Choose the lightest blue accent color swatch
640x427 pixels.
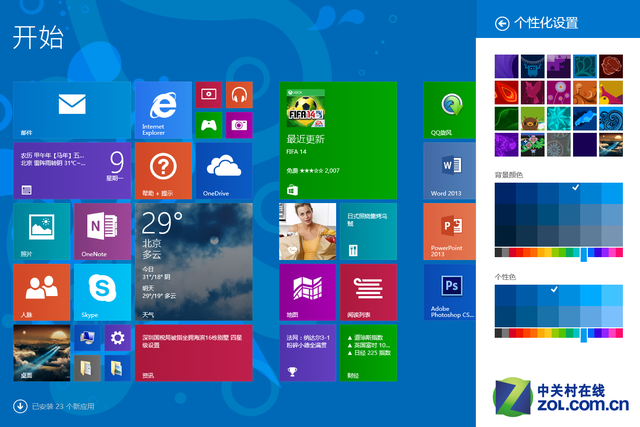click(612, 317)
